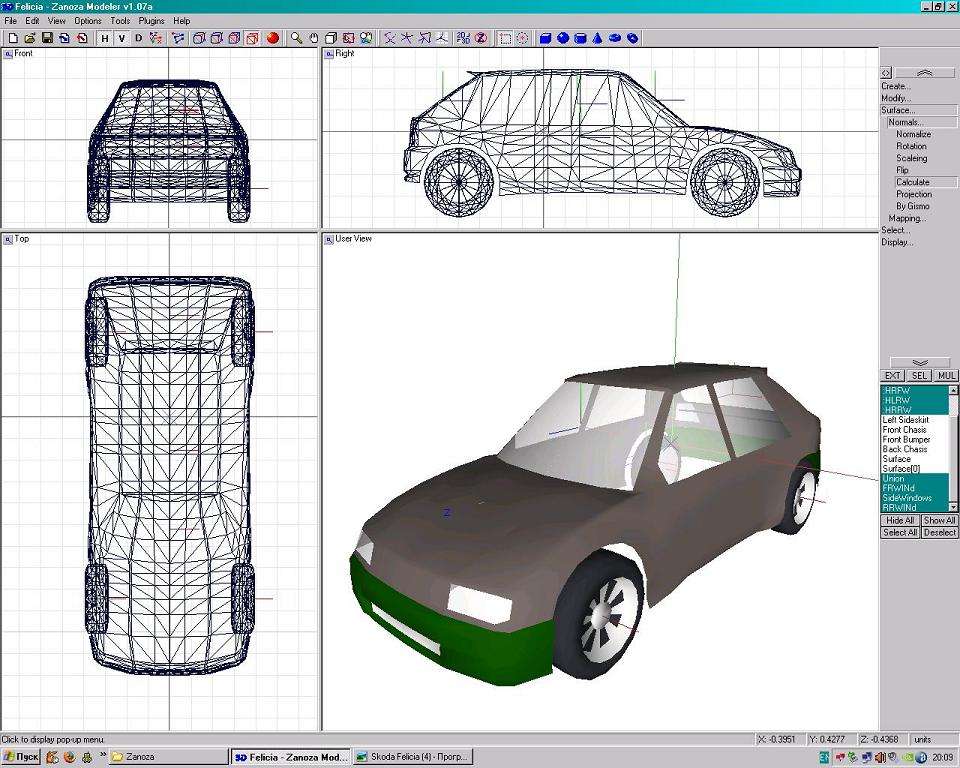Create a cylinder primitive from the toolbar

(x=580, y=38)
